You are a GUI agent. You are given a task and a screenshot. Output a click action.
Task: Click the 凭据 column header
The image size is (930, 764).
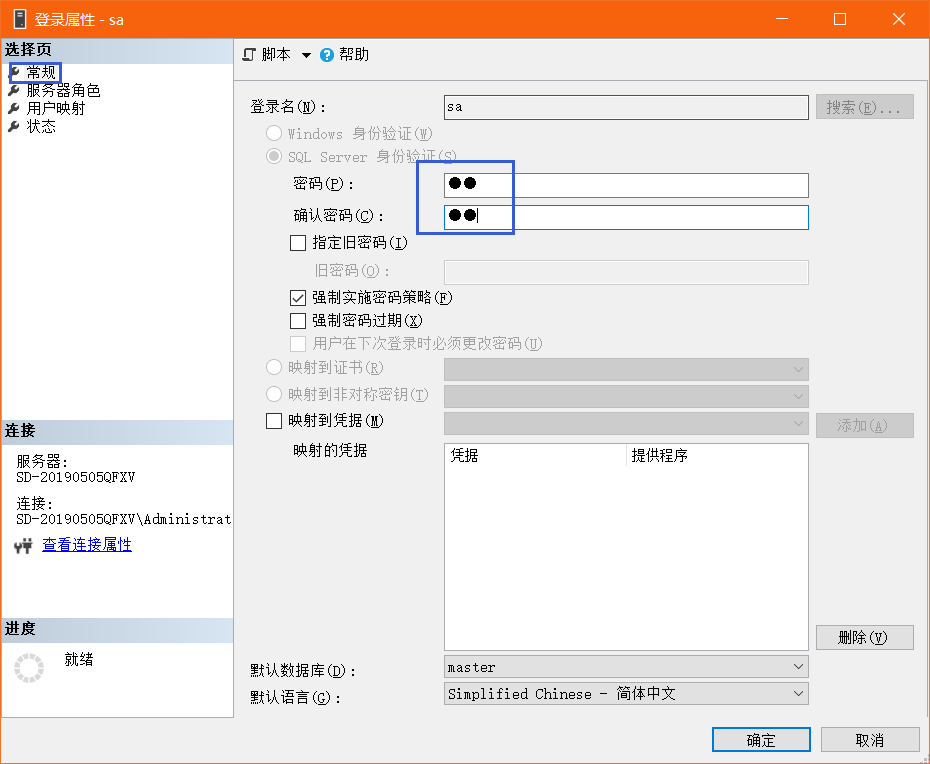[x=535, y=456]
